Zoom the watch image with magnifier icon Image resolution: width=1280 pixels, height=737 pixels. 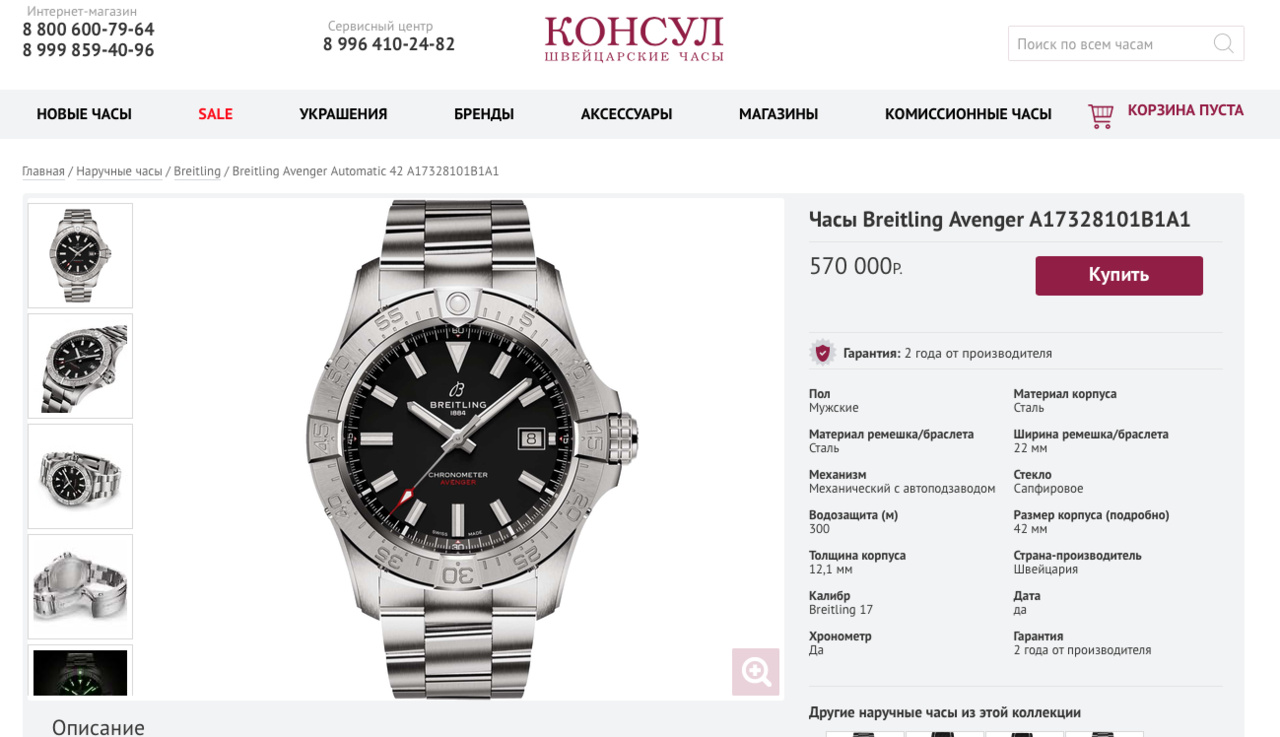click(755, 672)
